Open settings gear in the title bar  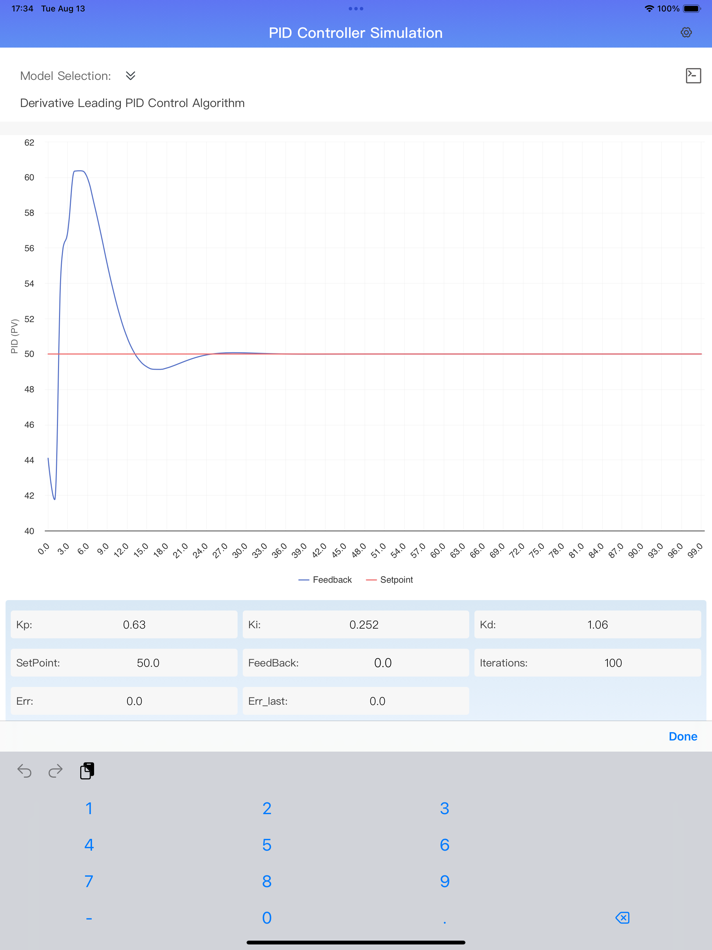point(686,33)
